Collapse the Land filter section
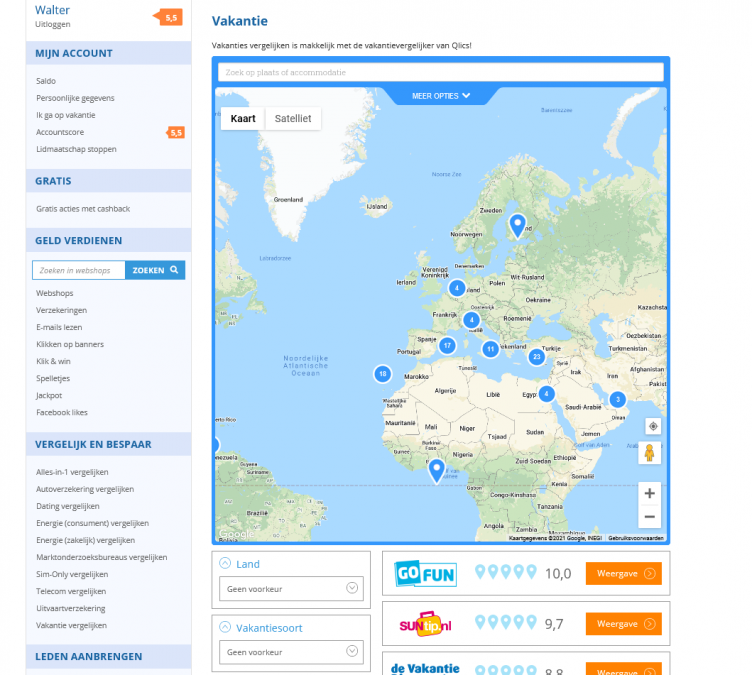 225,564
